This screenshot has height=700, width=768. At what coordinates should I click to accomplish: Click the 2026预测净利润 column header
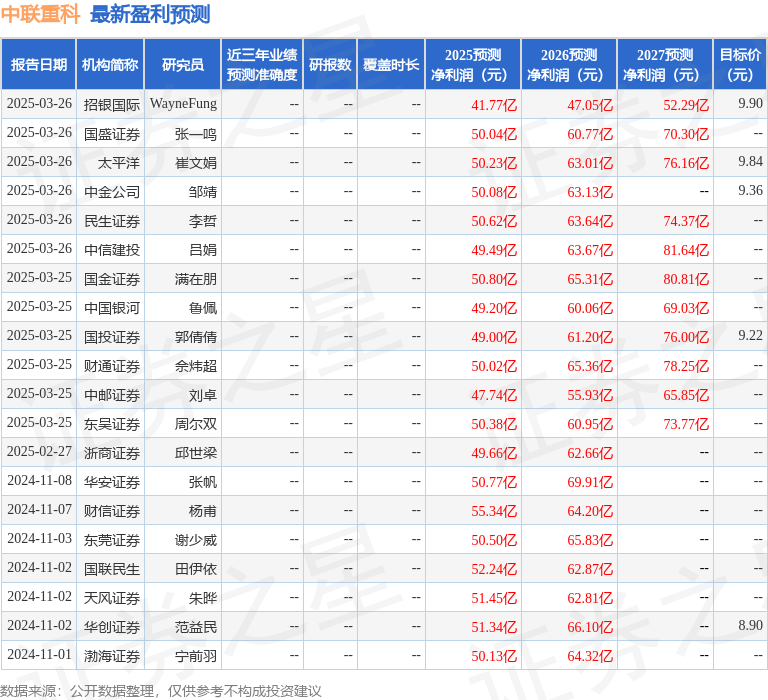tap(569, 65)
